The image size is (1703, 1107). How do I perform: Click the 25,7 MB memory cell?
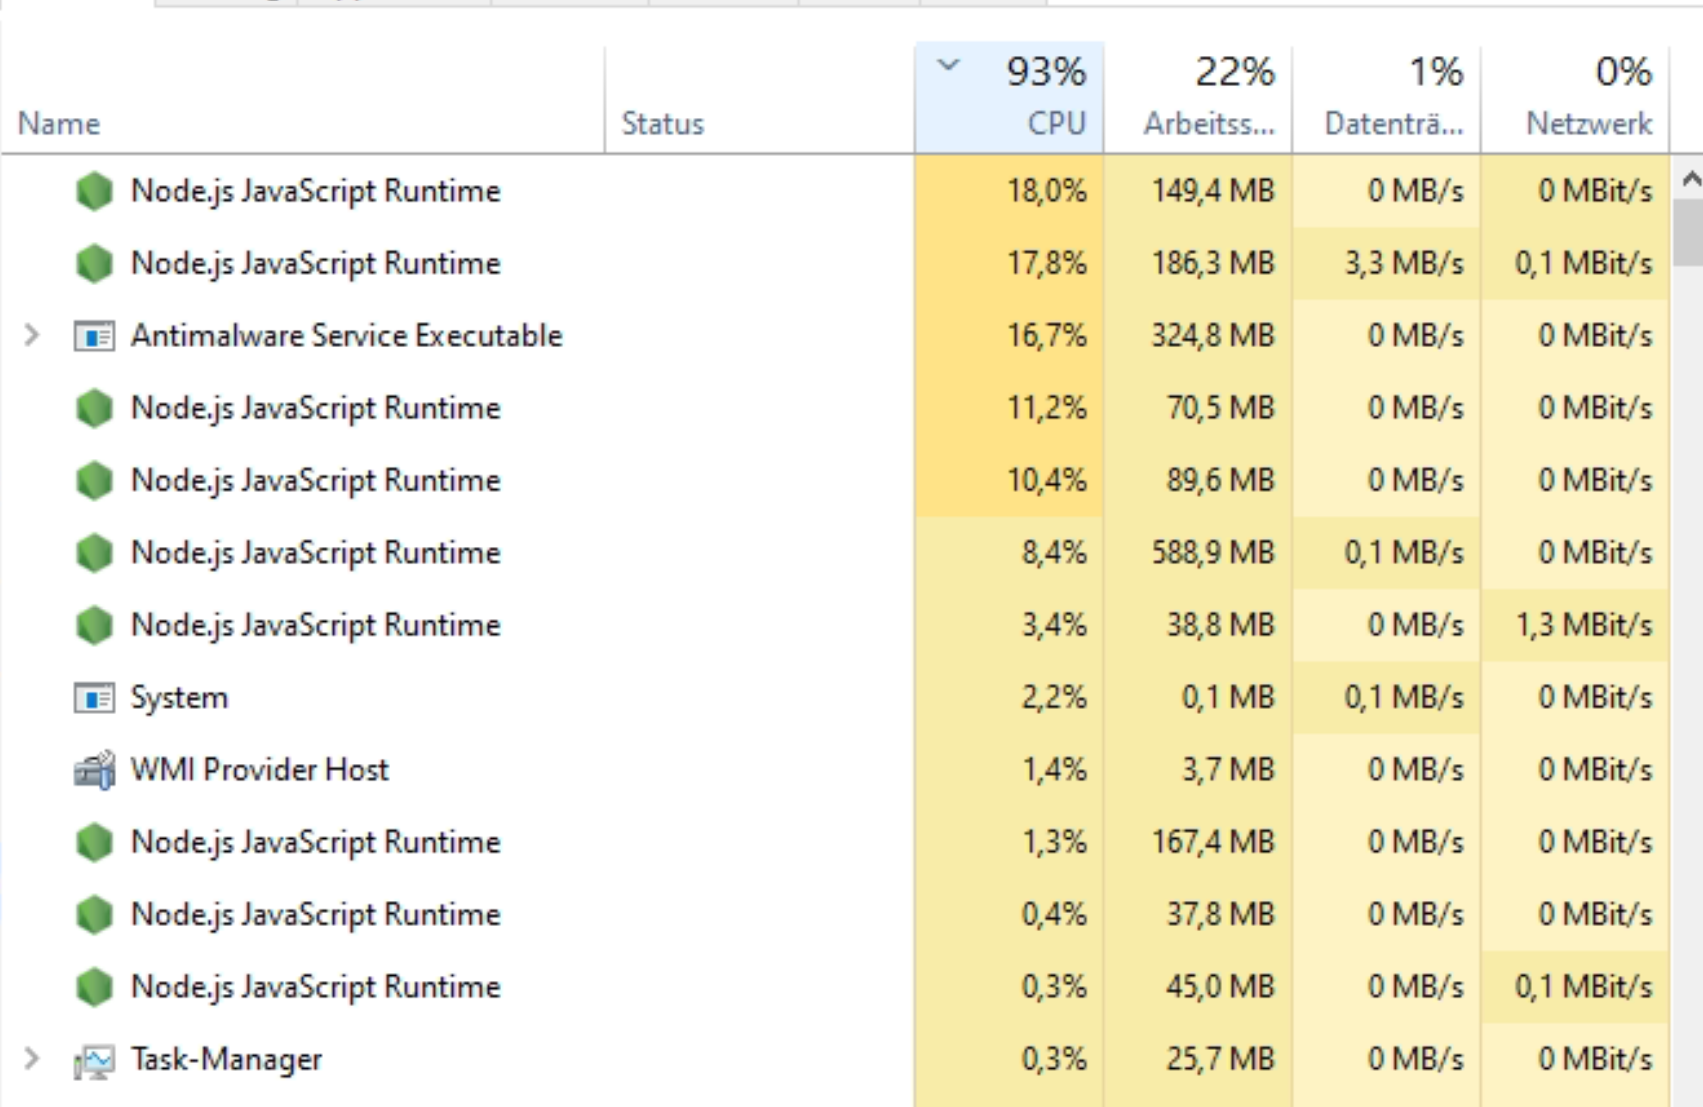tap(1198, 1059)
